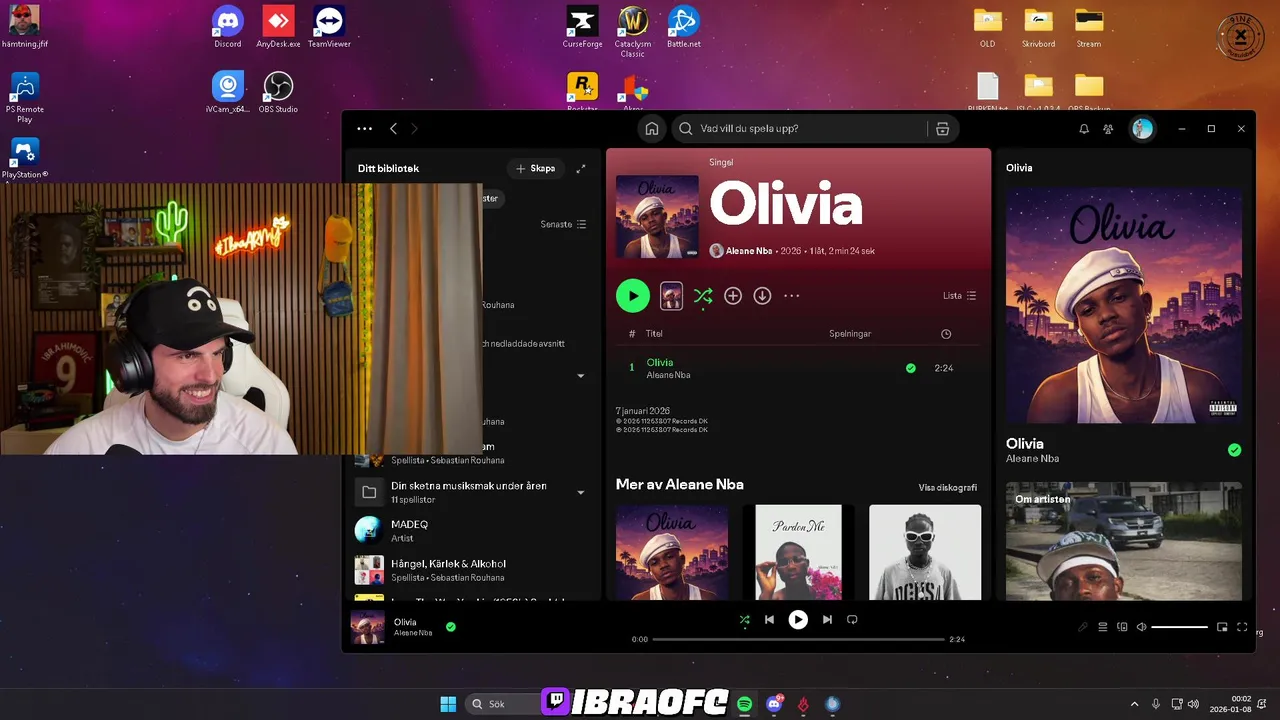This screenshot has height=720, width=1280.
Task: Toggle saved checkmark beside now playing title
Action: 451,627
